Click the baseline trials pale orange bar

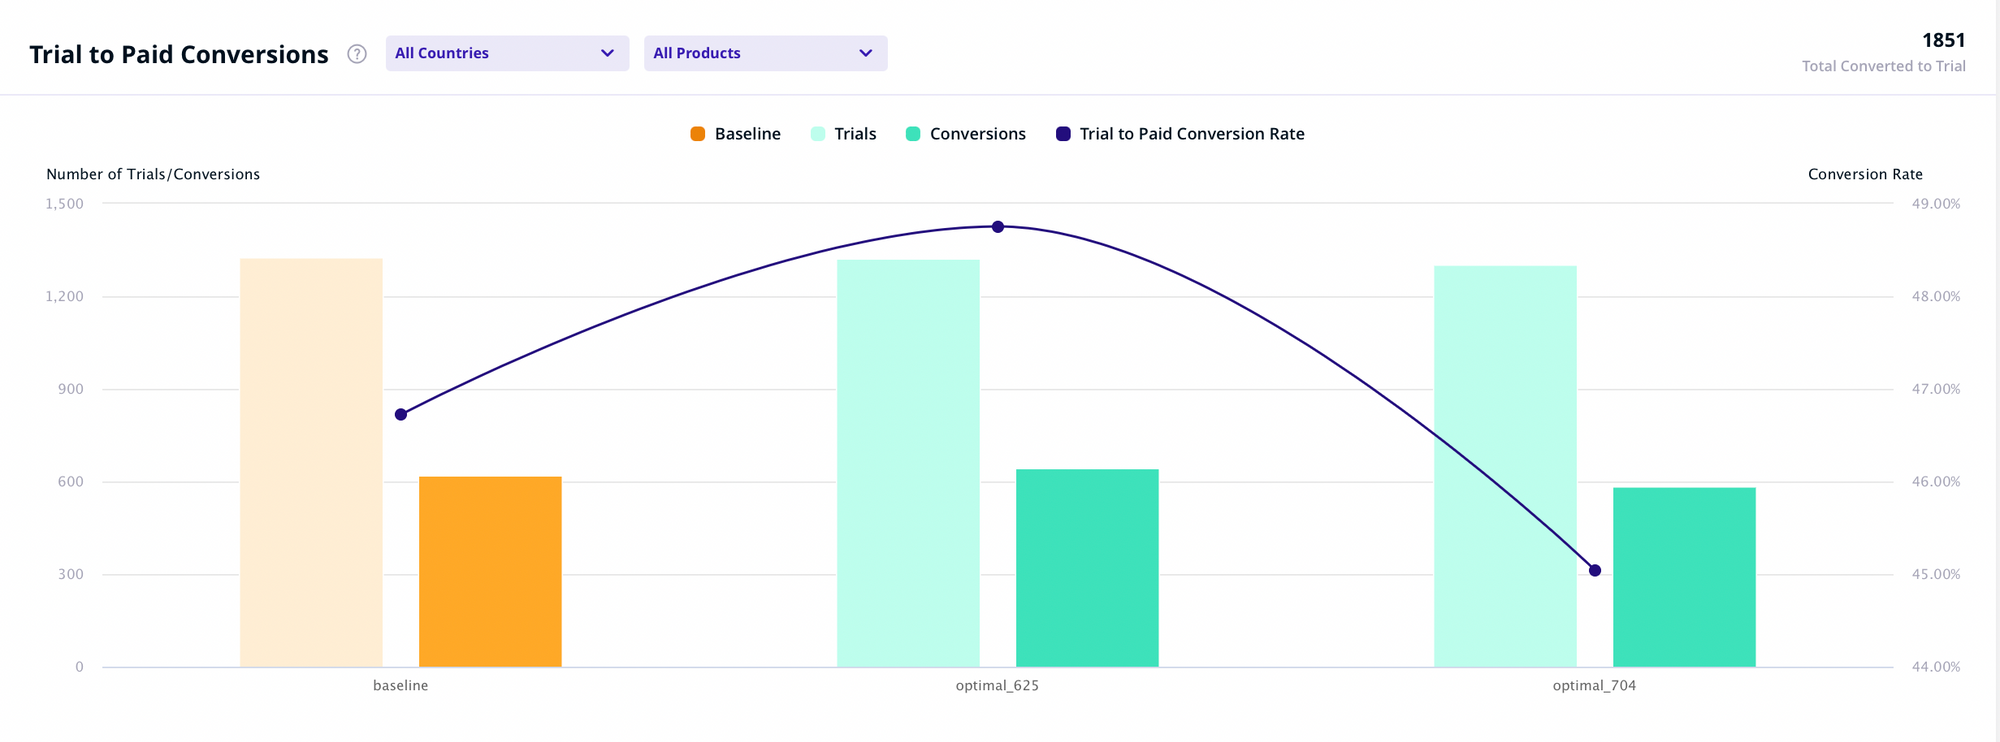click(311, 463)
